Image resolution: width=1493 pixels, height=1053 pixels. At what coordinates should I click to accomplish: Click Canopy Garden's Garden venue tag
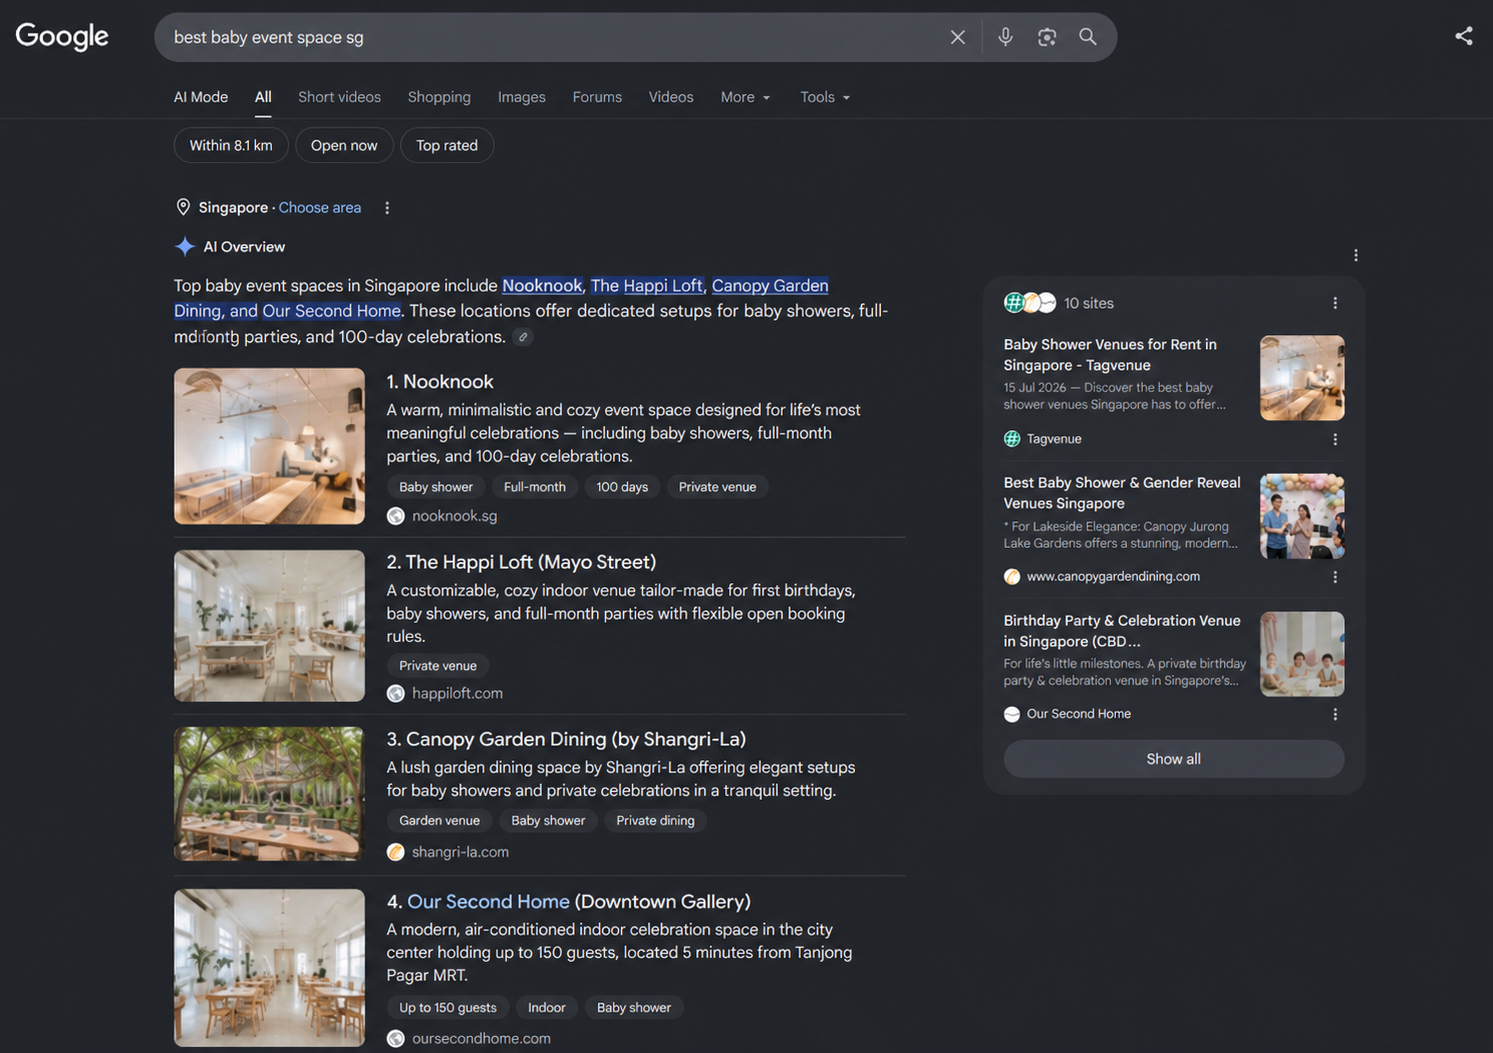point(439,821)
